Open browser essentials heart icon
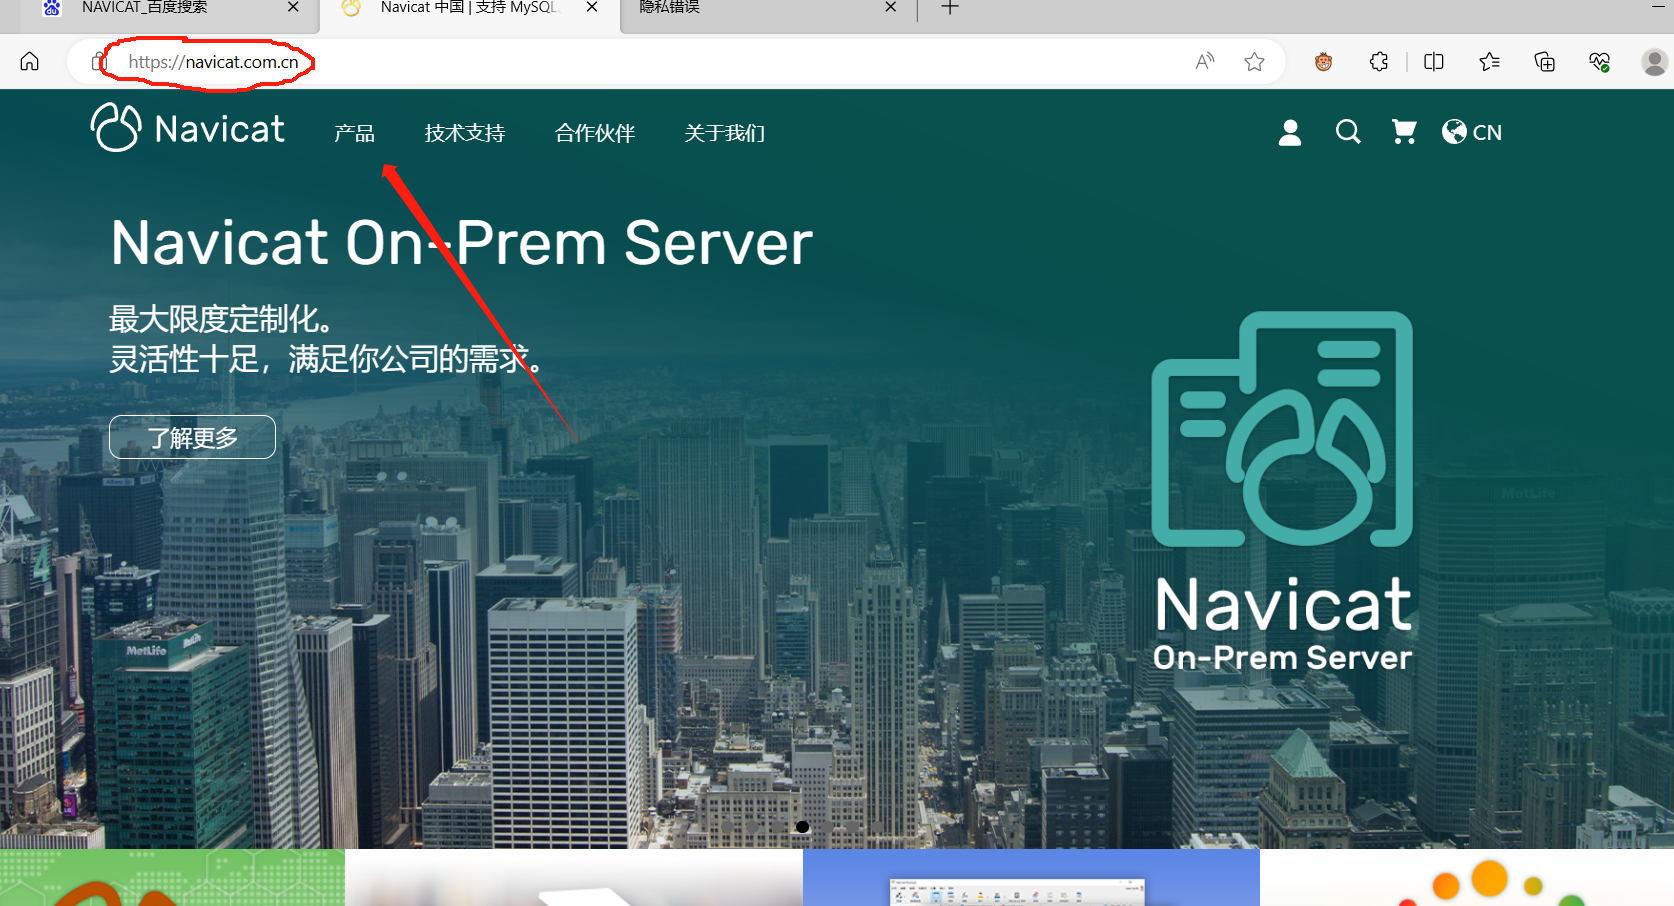 point(1599,62)
